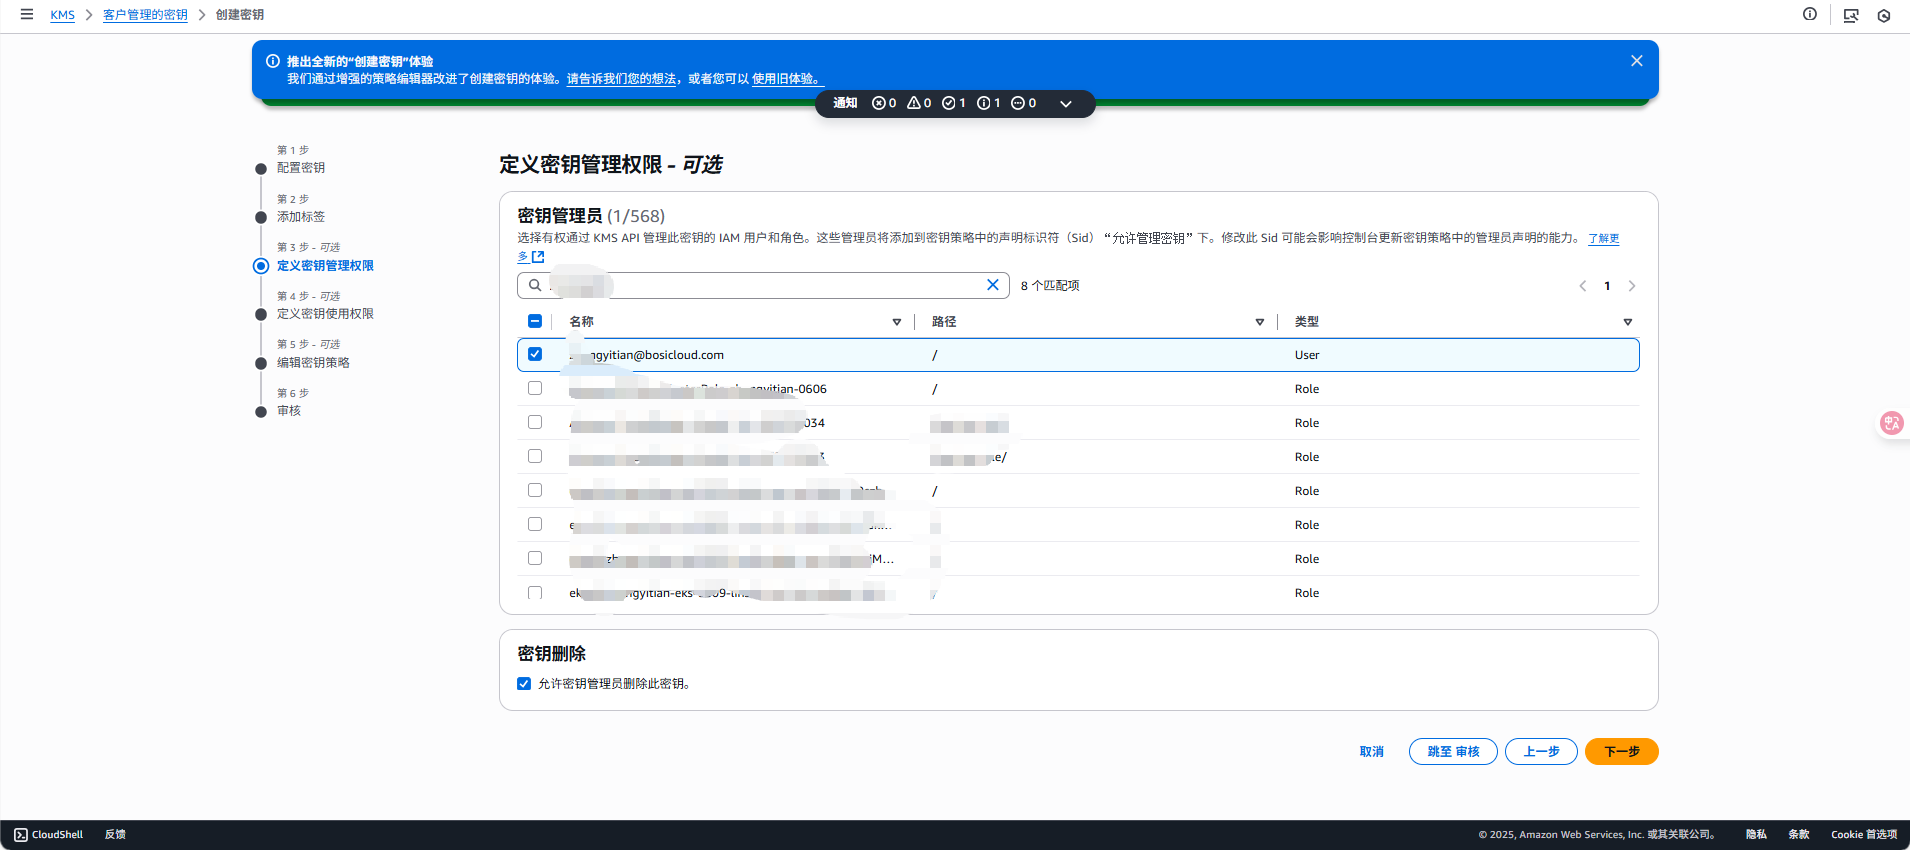
Task: Disable allowing administrators to delete this key
Action: click(524, 684)
